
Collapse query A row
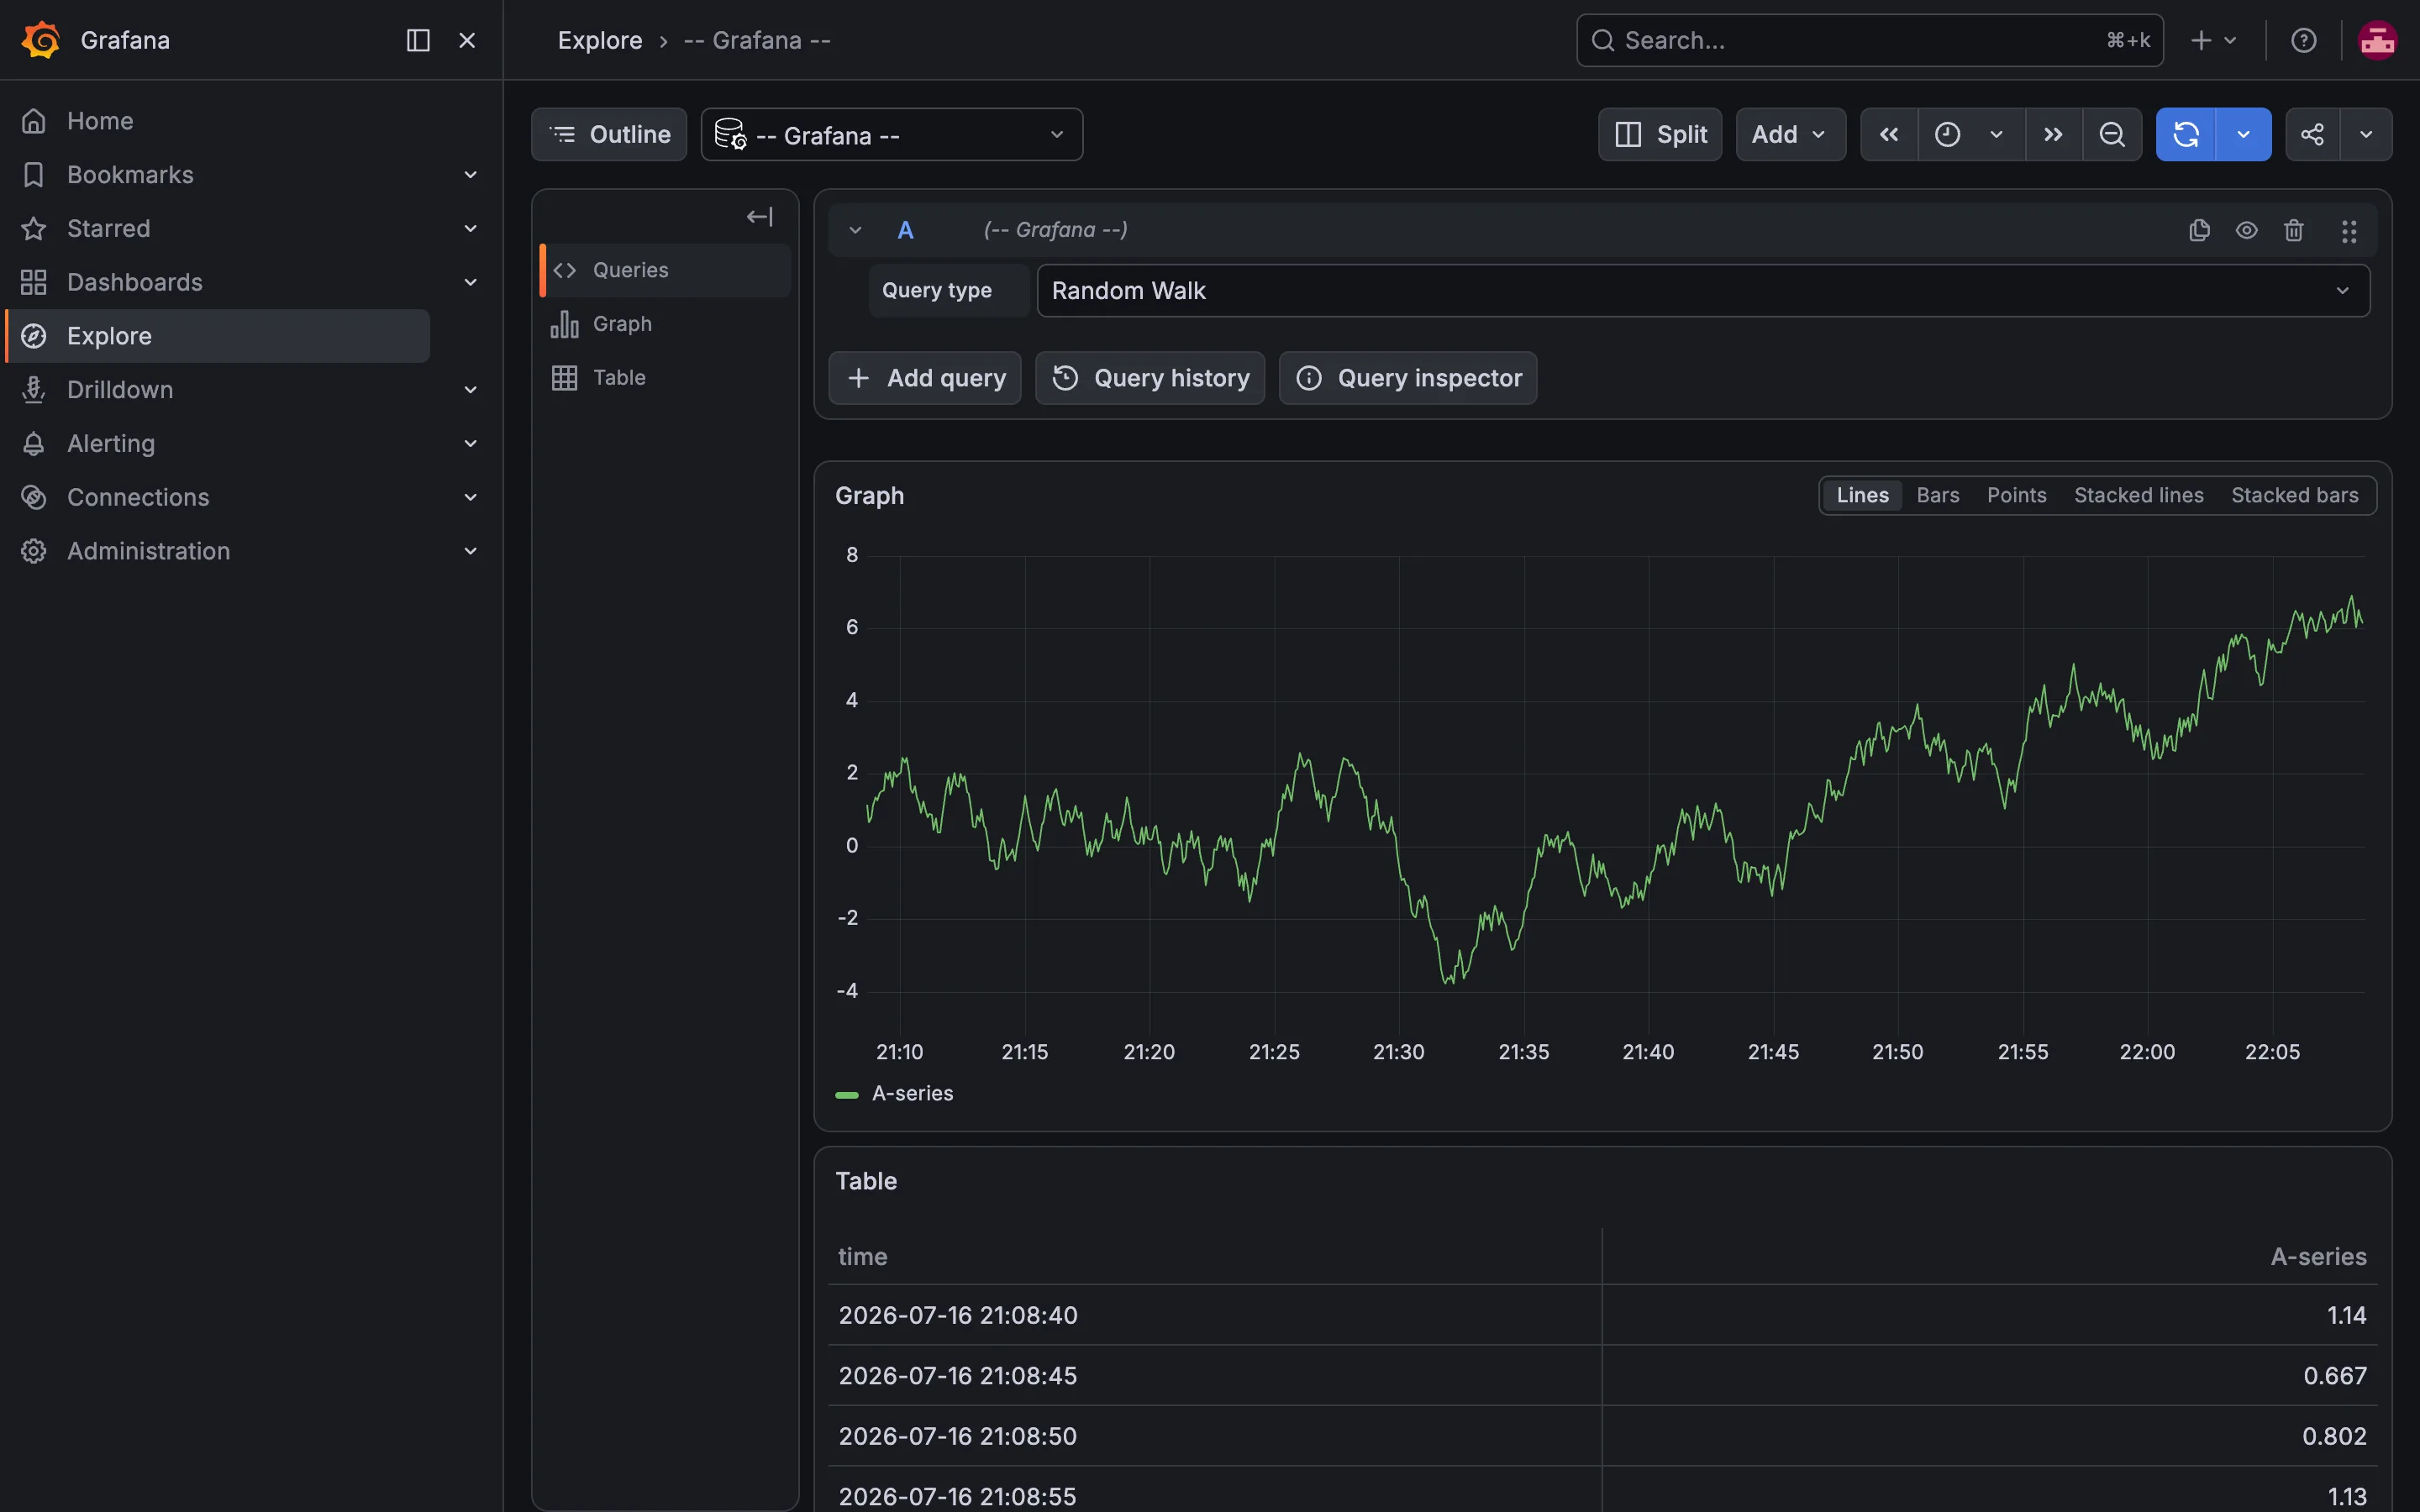(x=855, y=230)
